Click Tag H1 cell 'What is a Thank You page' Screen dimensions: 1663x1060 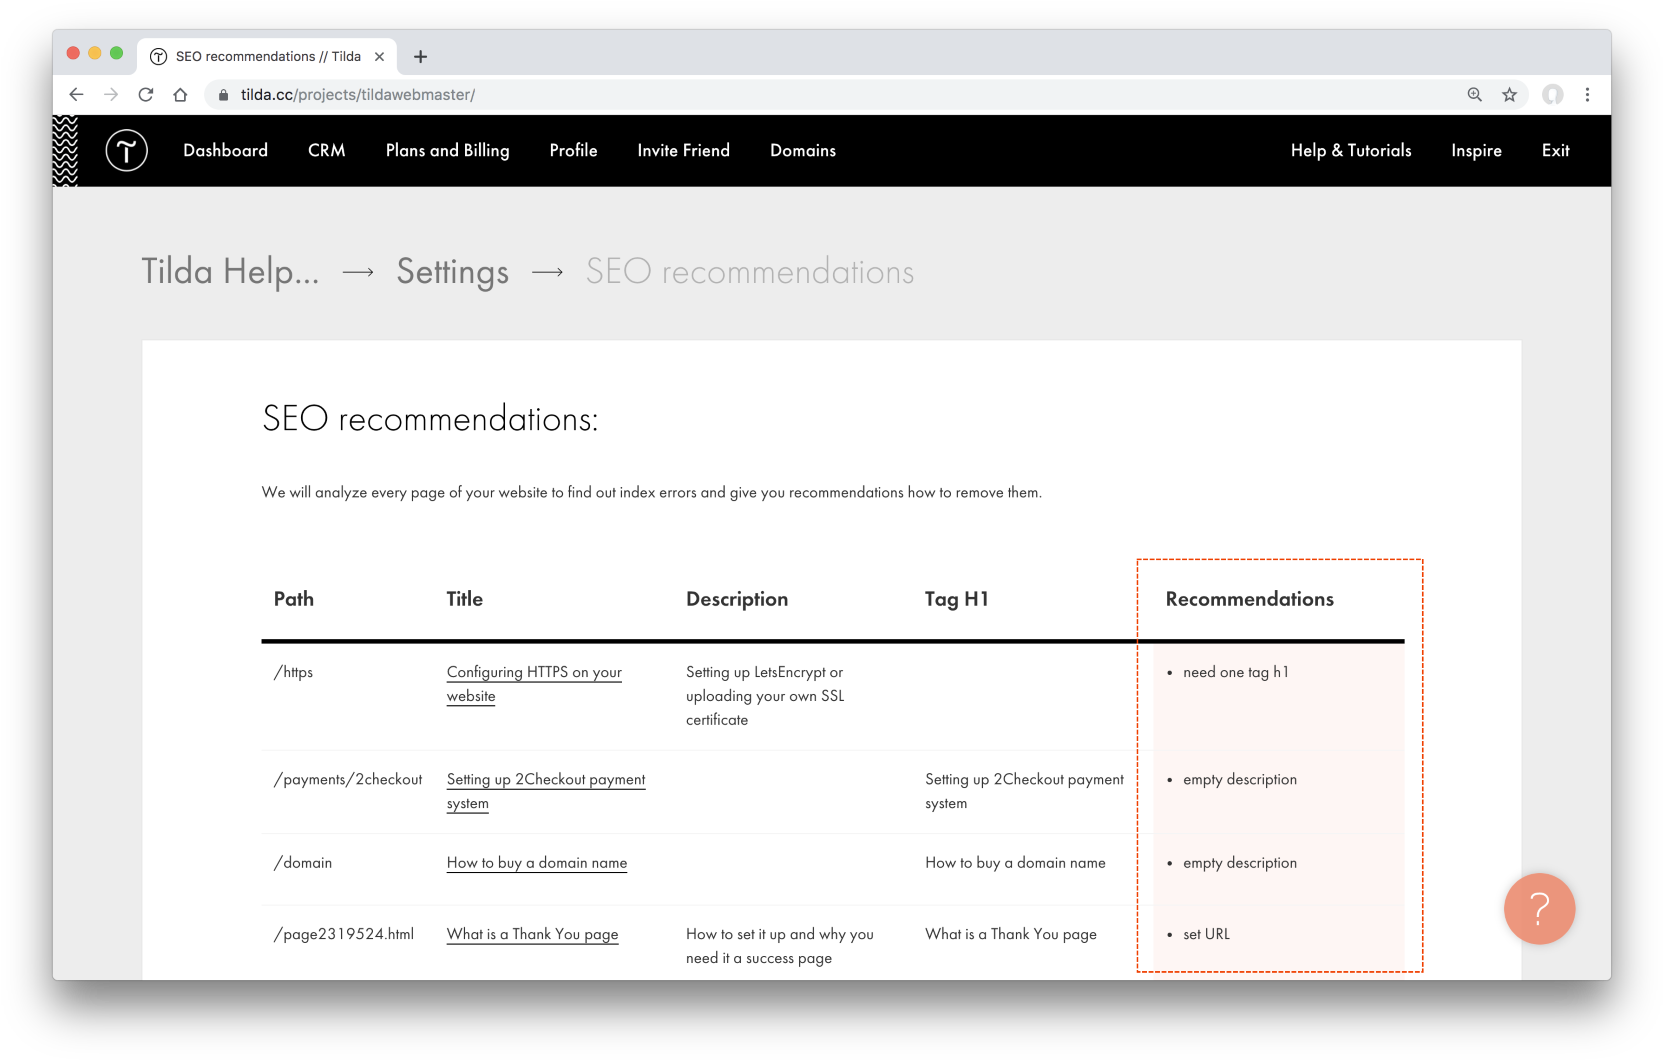1011,934
